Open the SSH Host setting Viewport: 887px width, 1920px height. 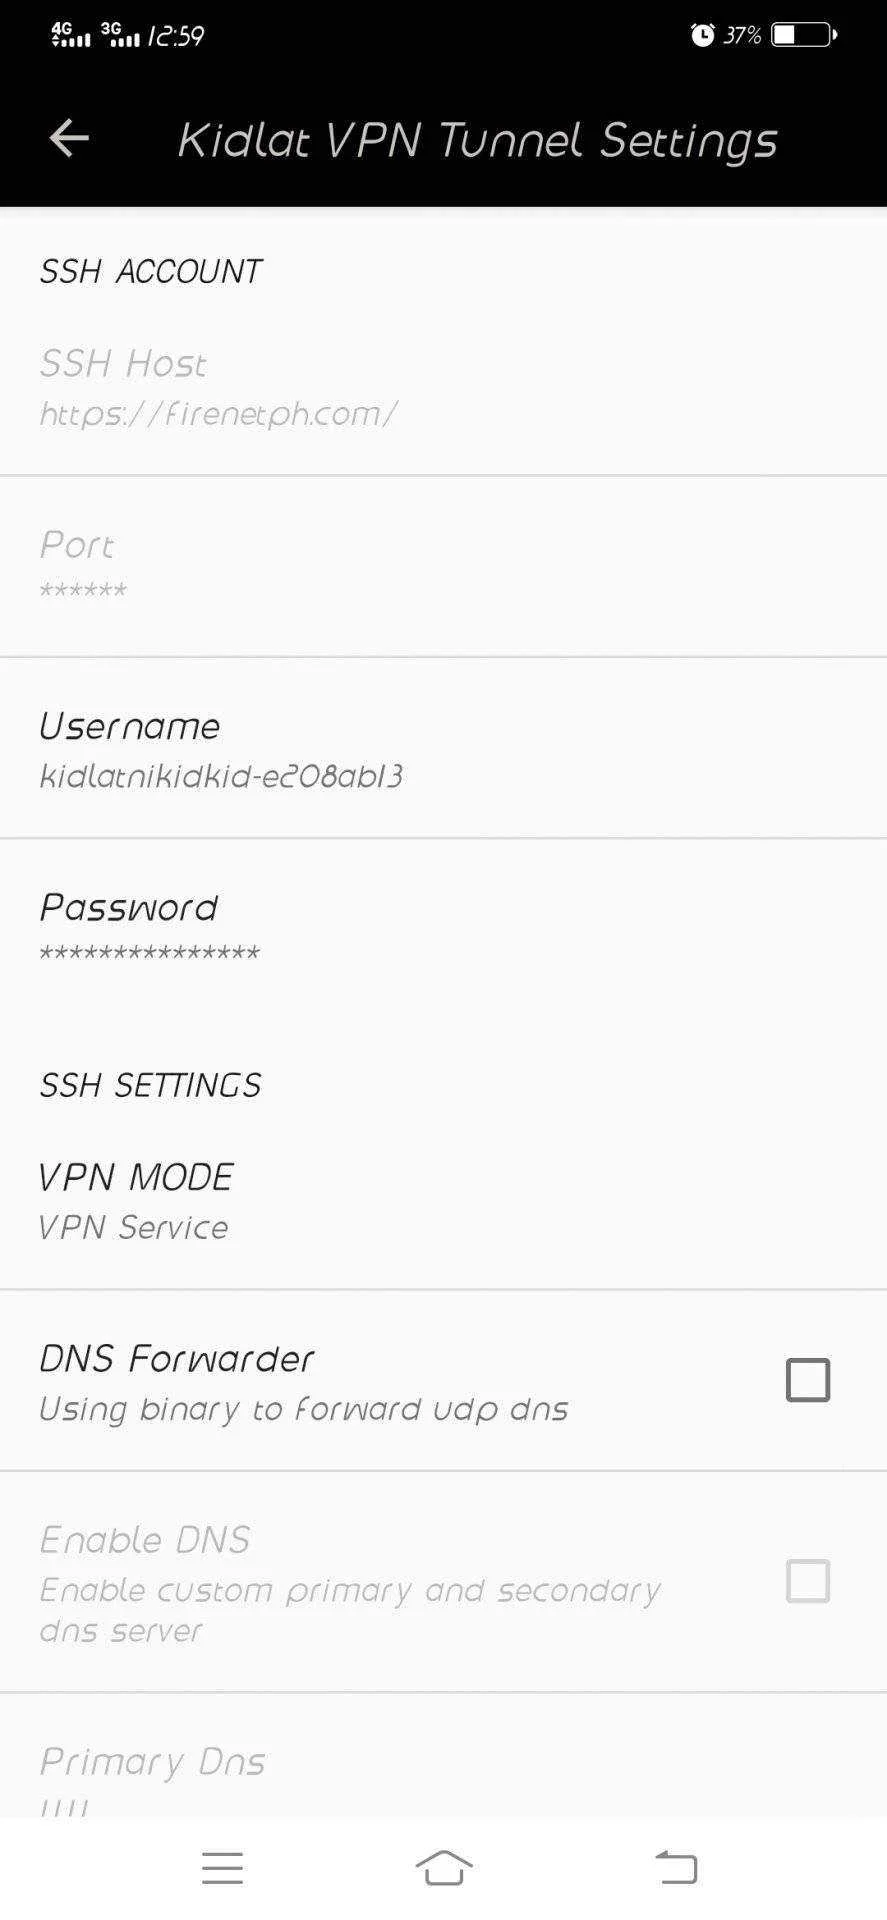[443, 386]
